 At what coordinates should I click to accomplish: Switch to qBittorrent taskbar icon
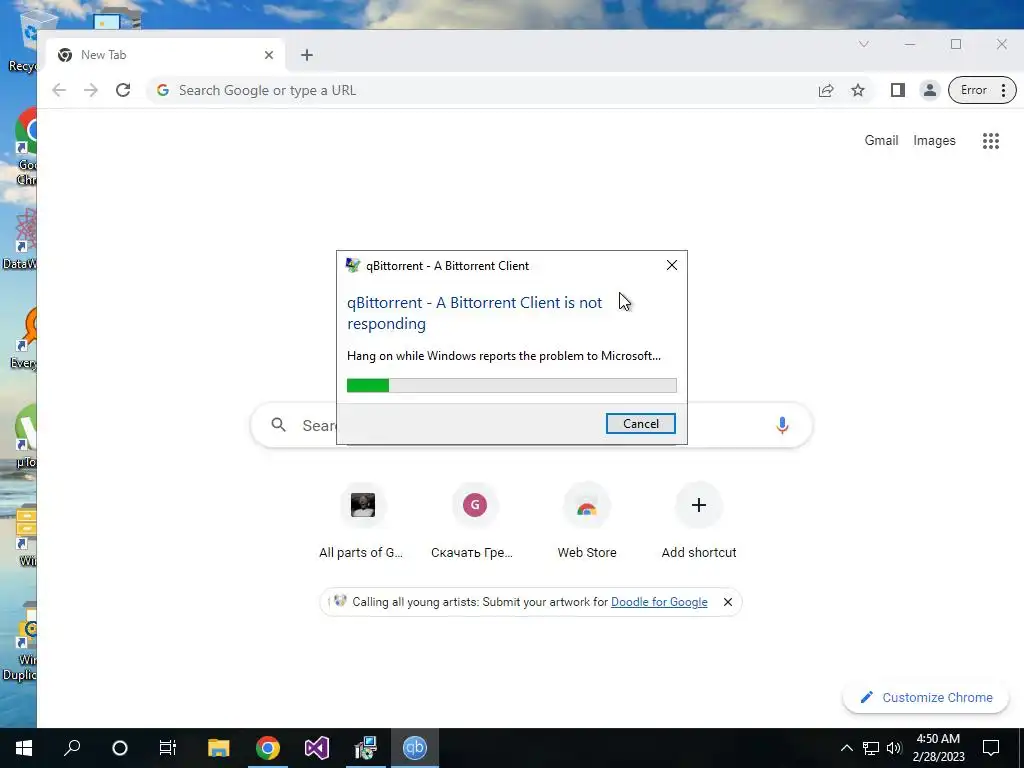(x=415, y=748)
